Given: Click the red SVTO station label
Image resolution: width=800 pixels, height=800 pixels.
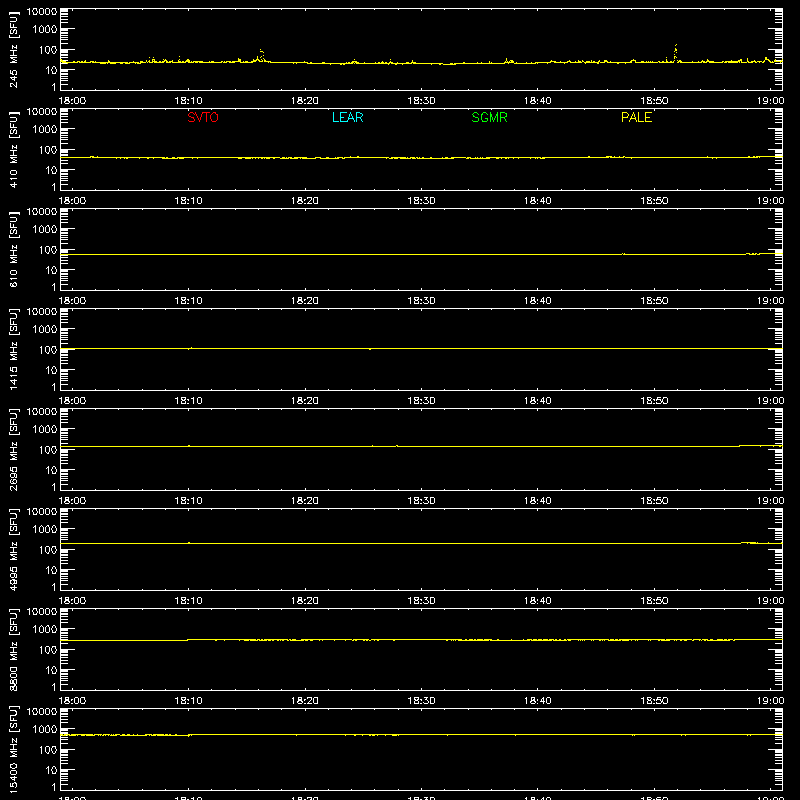Looking at the screenshot, I should tap(203, 117).
